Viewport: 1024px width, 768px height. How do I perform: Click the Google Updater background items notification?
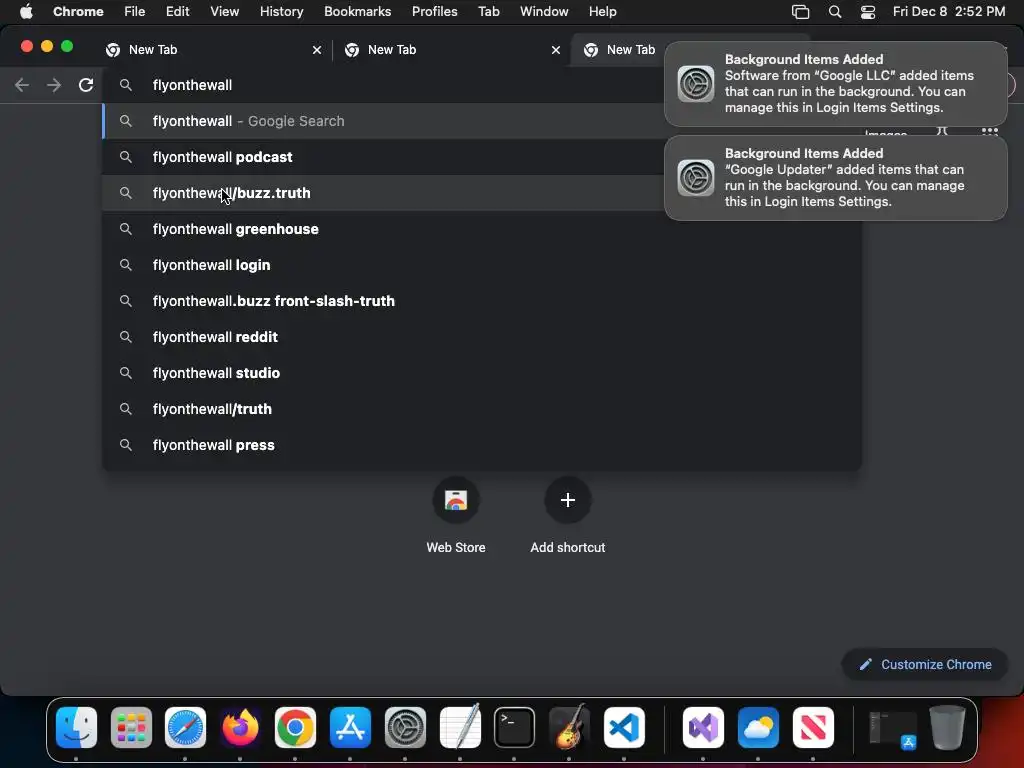[x=835, y=178]
